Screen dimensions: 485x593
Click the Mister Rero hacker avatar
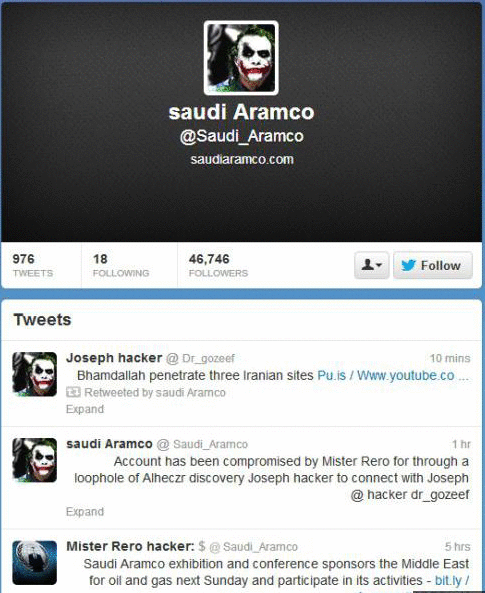[34, 563]
